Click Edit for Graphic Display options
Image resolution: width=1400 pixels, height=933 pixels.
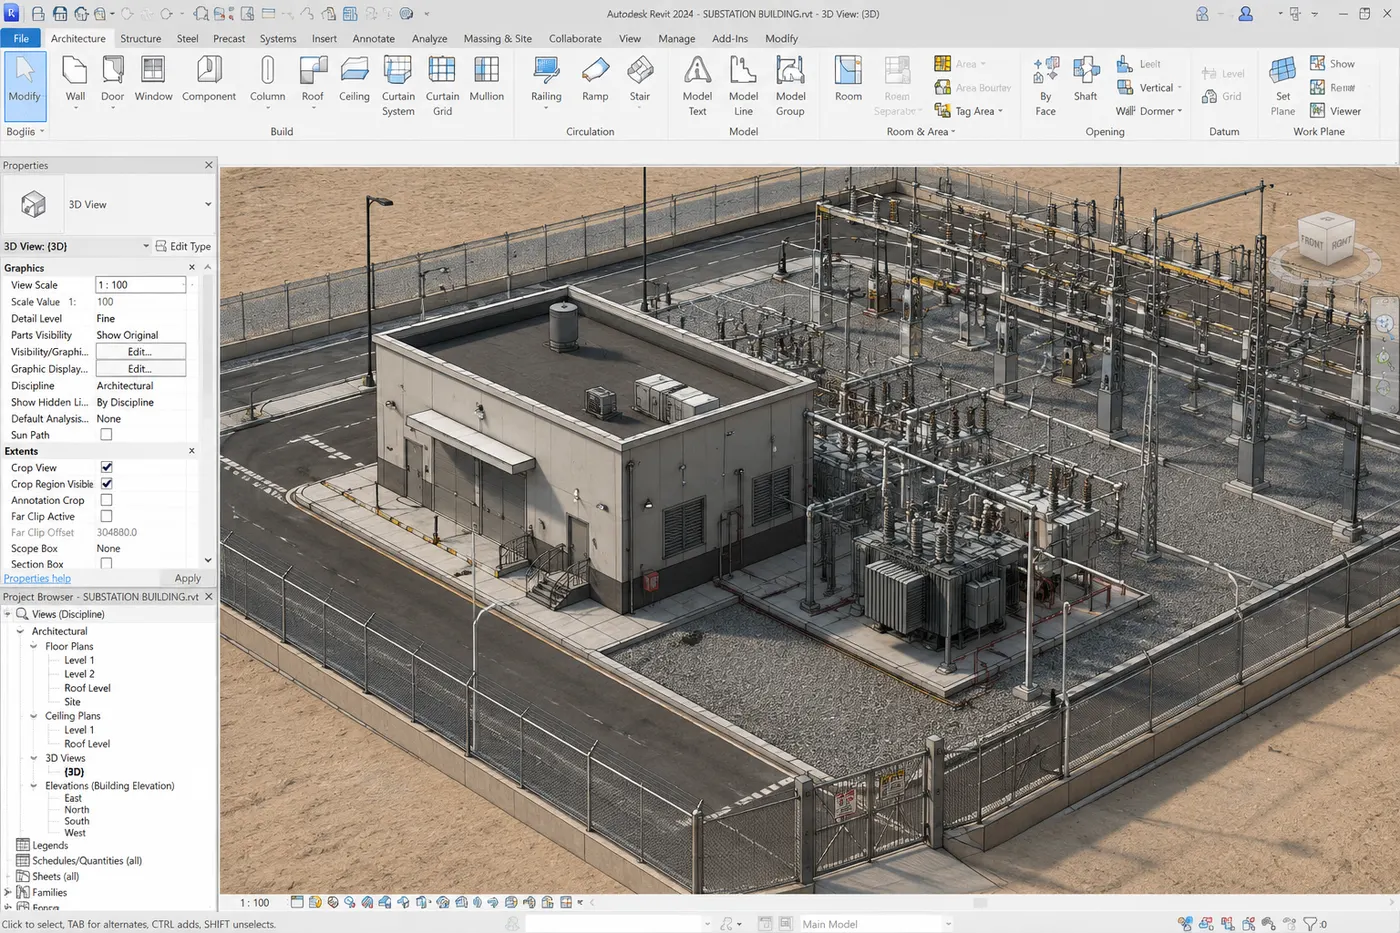click(x=140, y=369)
